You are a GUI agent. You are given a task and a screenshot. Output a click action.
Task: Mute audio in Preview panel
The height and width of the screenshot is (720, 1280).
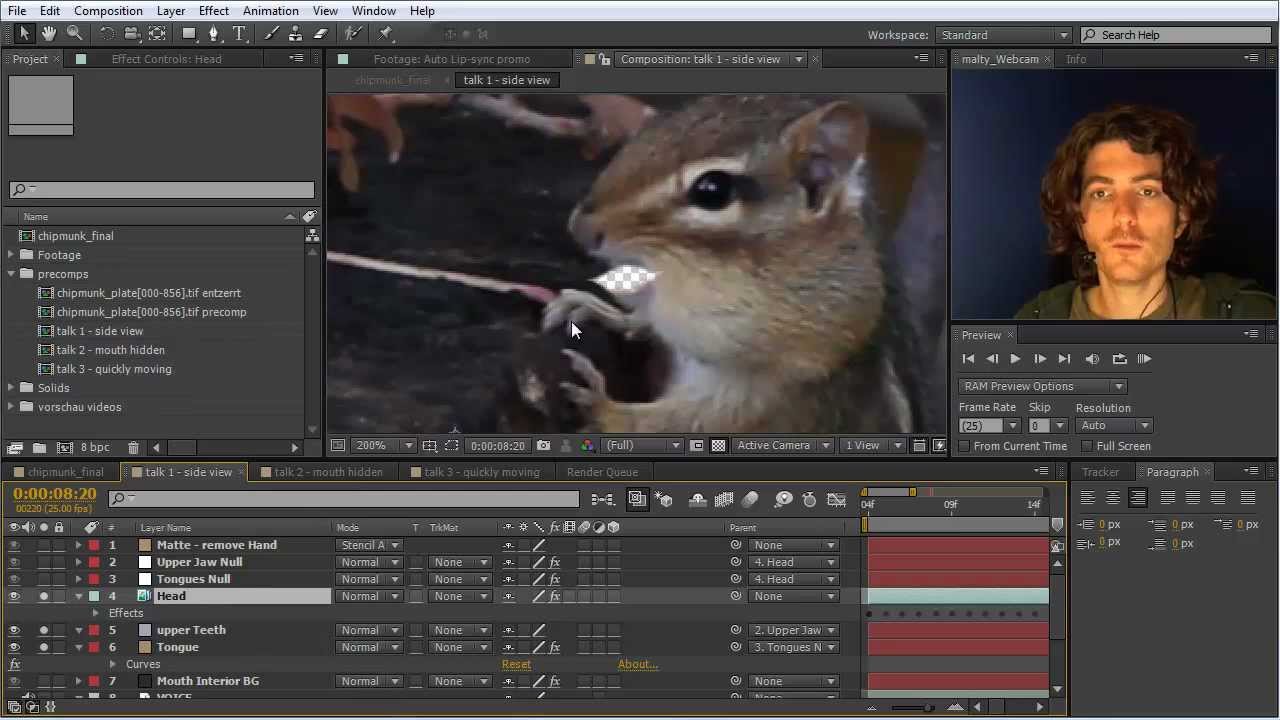(x=1092, y=359)
